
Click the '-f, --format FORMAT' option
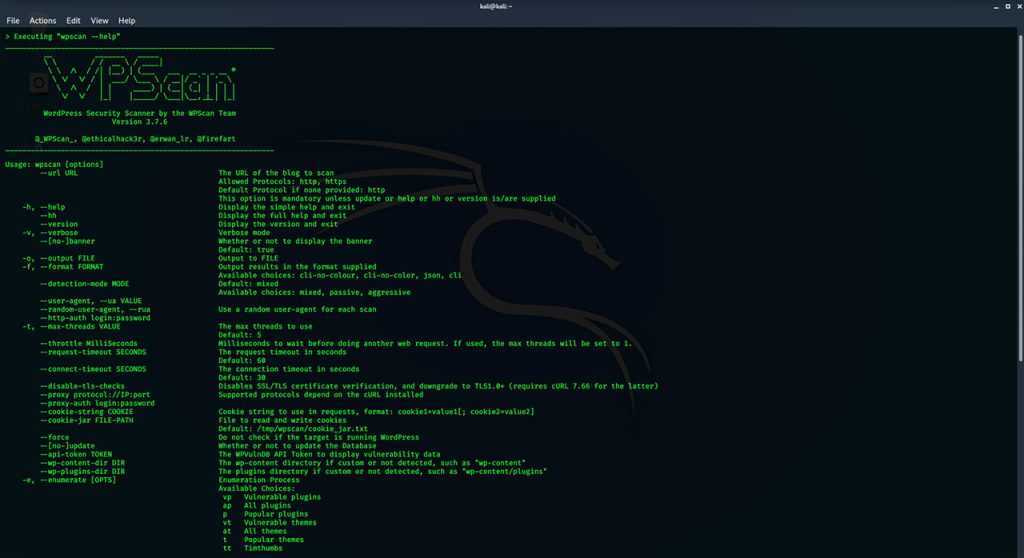tap(63, 266)
